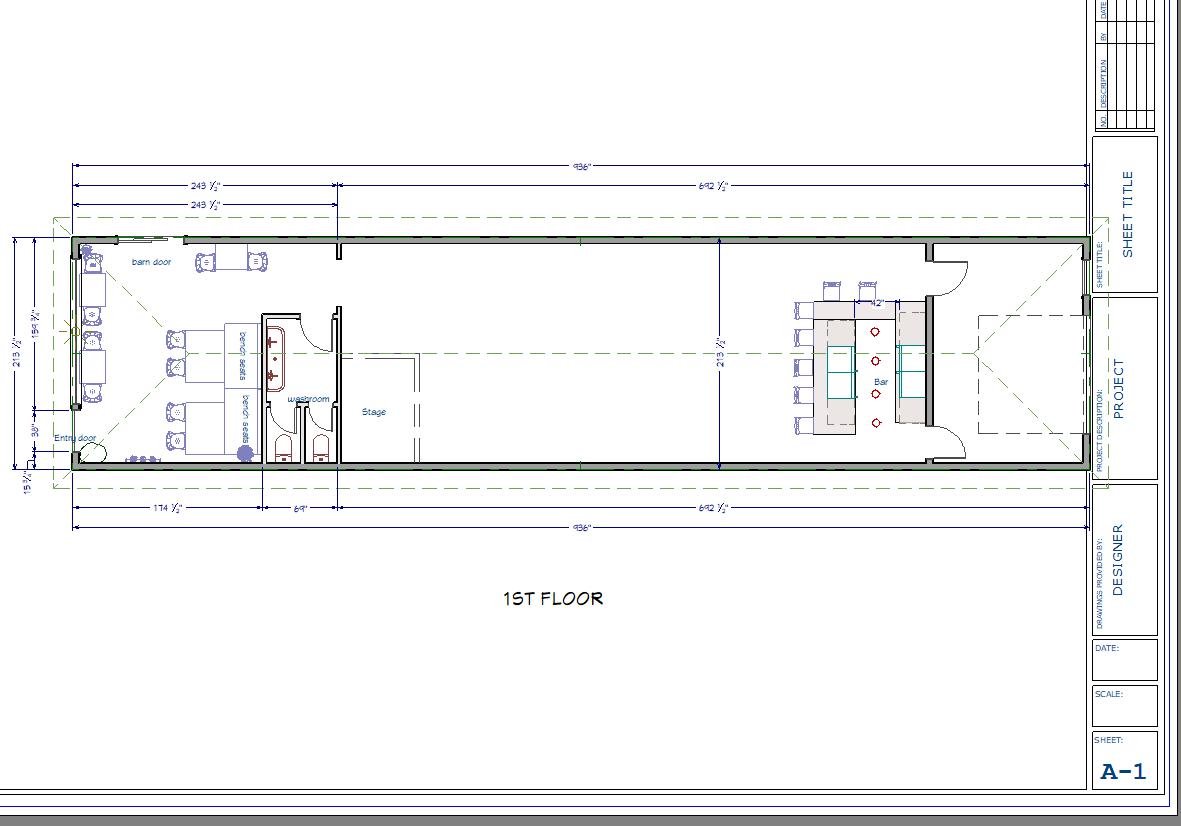Click the armchair in the top-left corner
Image resolution: width=1181 pixels, height=826 pixels.
[x=93, y=262]
